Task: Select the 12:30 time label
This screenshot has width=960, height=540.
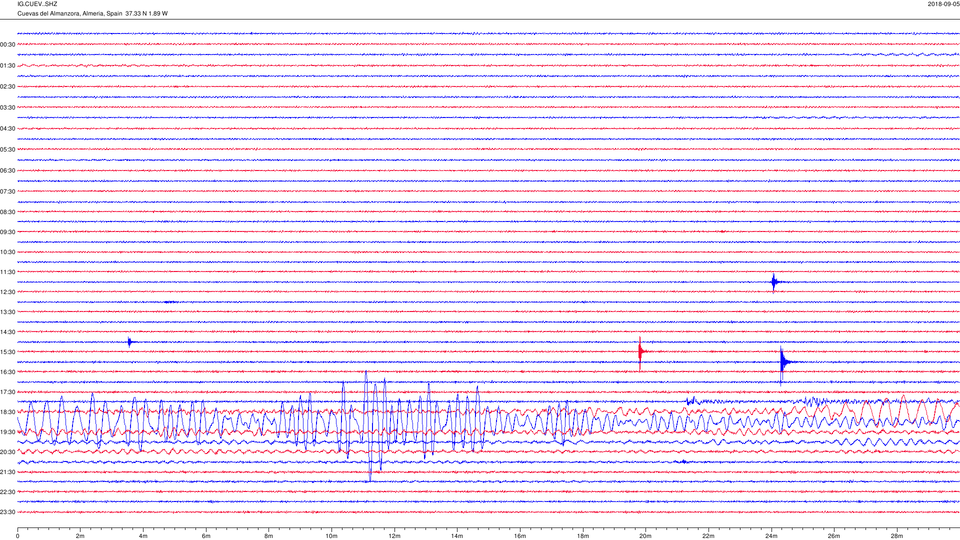Action: coord(8,292)
